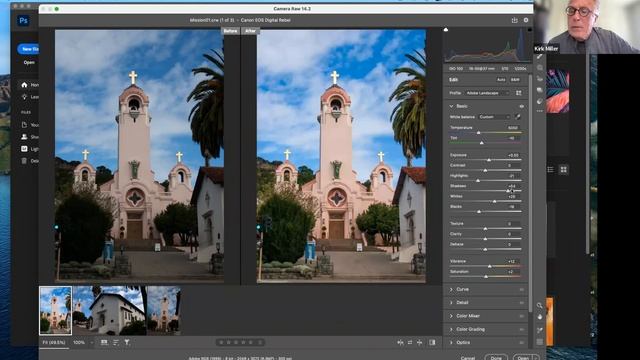Toggle Detail panel visibility eye
The image size is (640, 360).
[522, 303]
